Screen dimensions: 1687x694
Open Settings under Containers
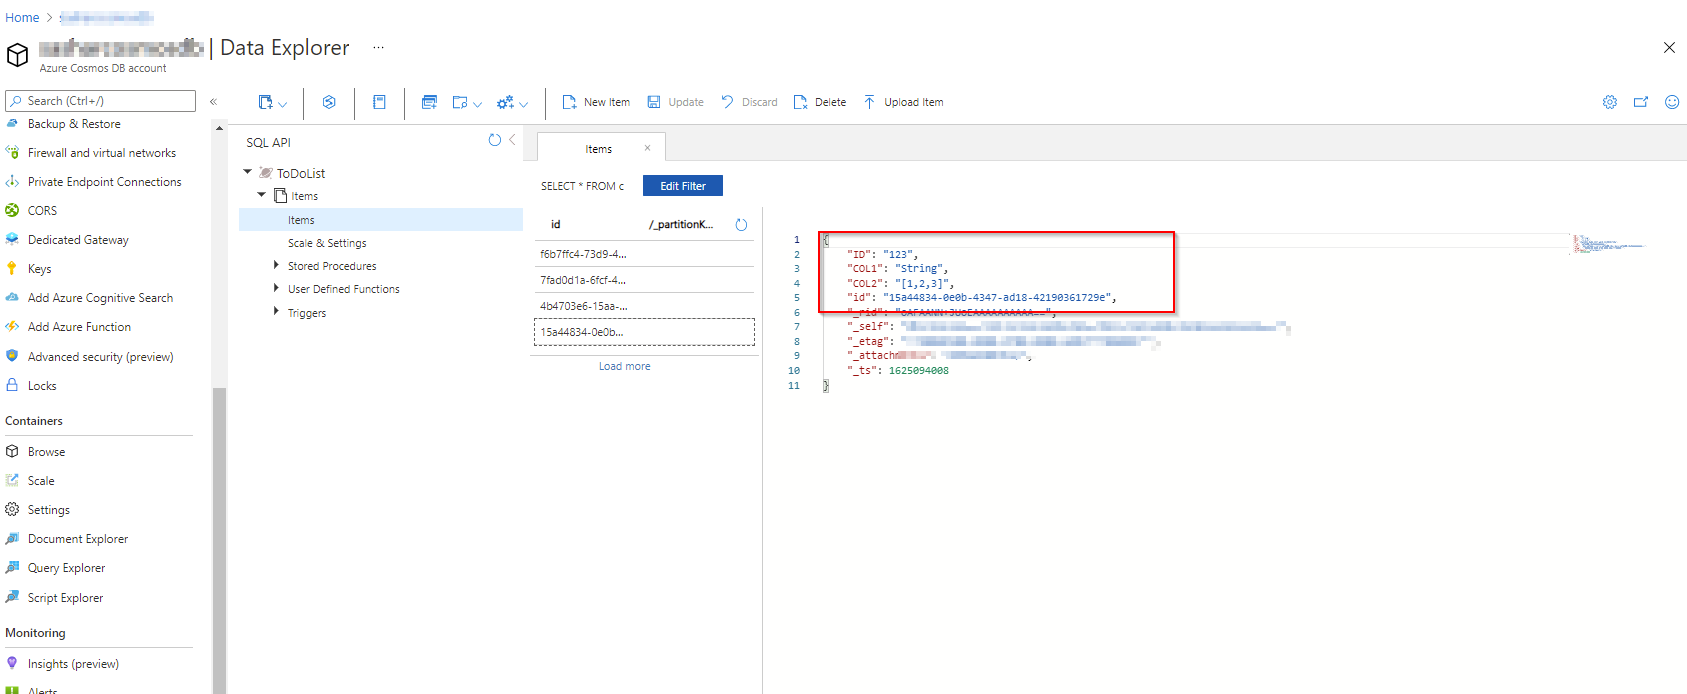click(x=48, y=510)
